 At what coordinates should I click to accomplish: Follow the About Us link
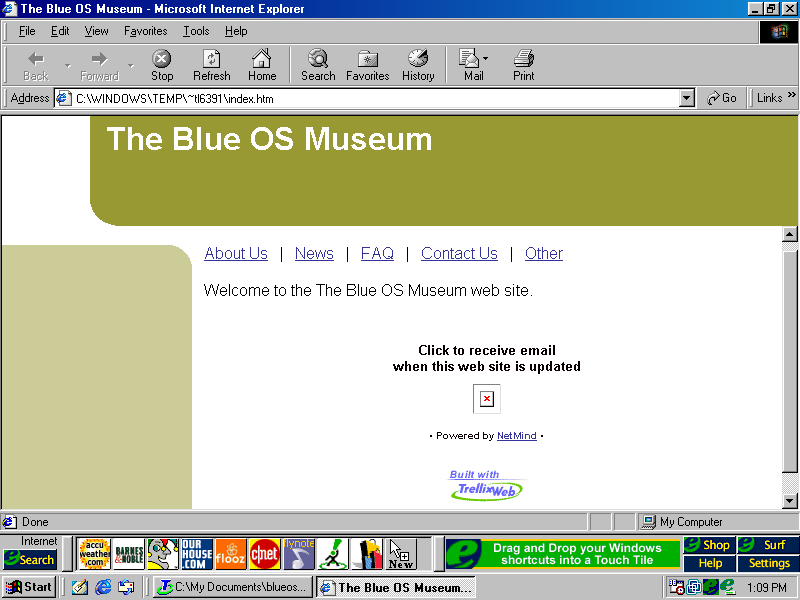click(236, 253)
